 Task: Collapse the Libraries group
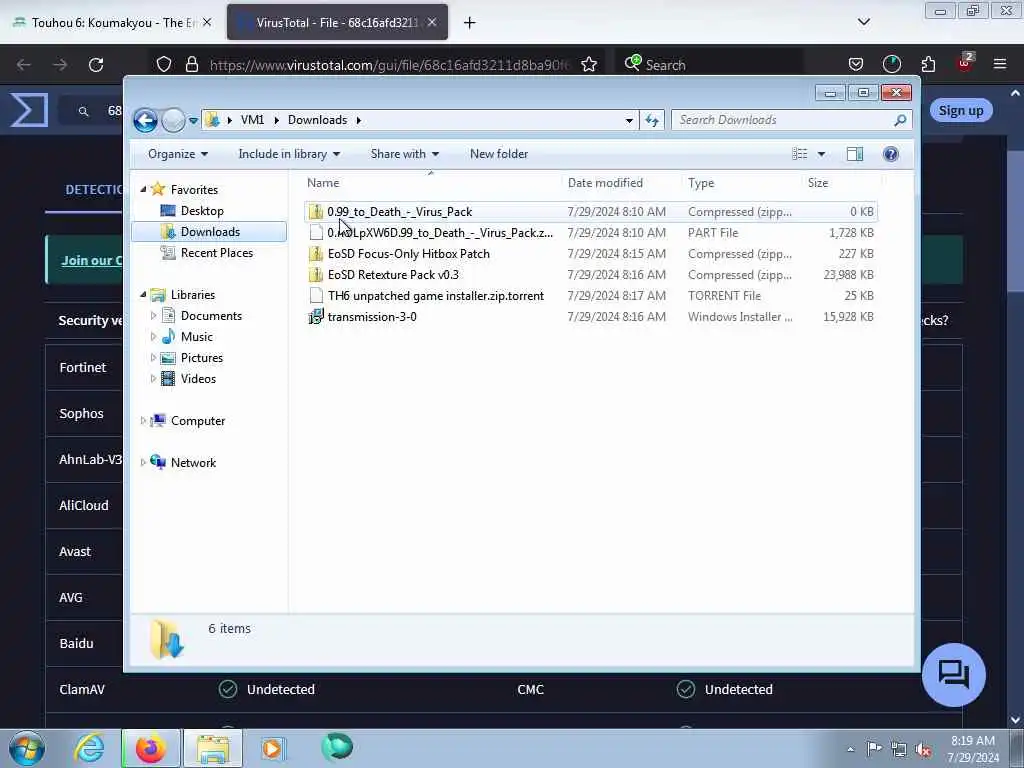(143, 295)
